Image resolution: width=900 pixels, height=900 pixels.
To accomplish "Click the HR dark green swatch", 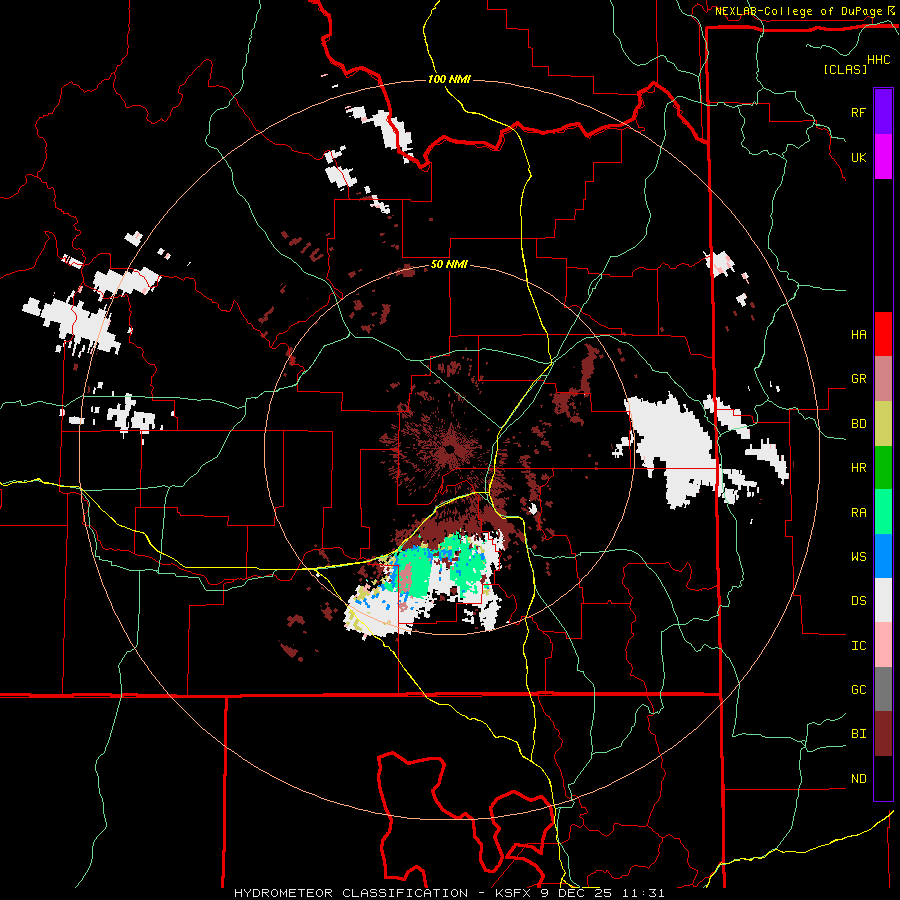I will click(883, 468).
